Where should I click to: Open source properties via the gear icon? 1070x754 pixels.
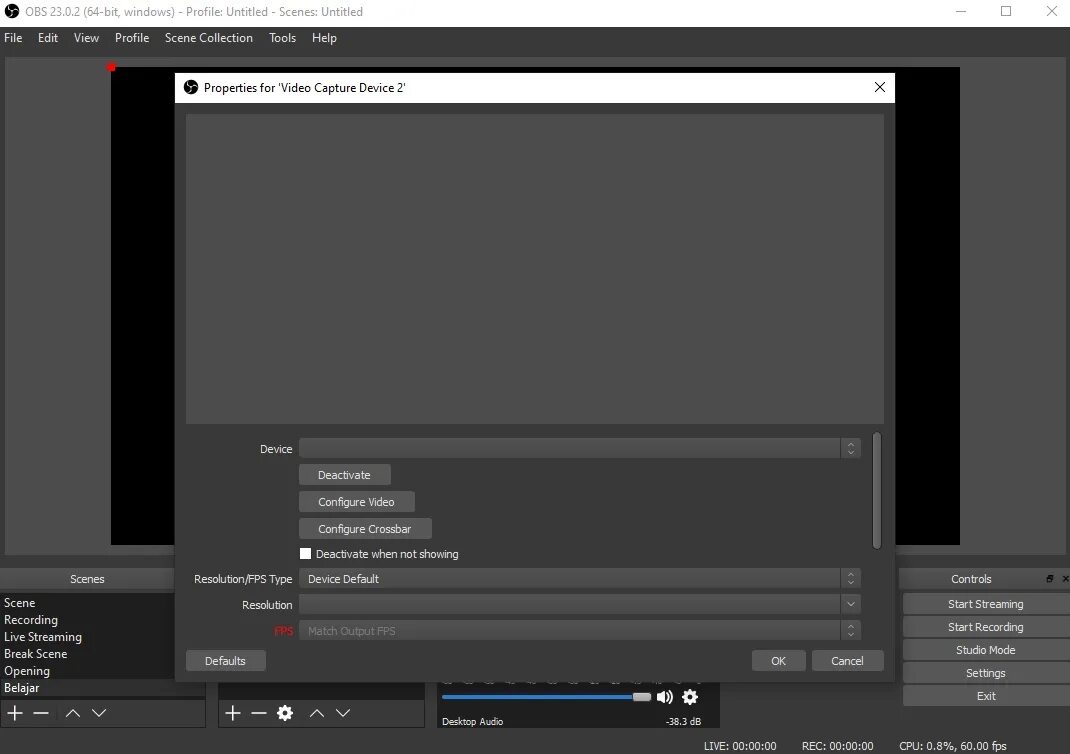point(285,712)
